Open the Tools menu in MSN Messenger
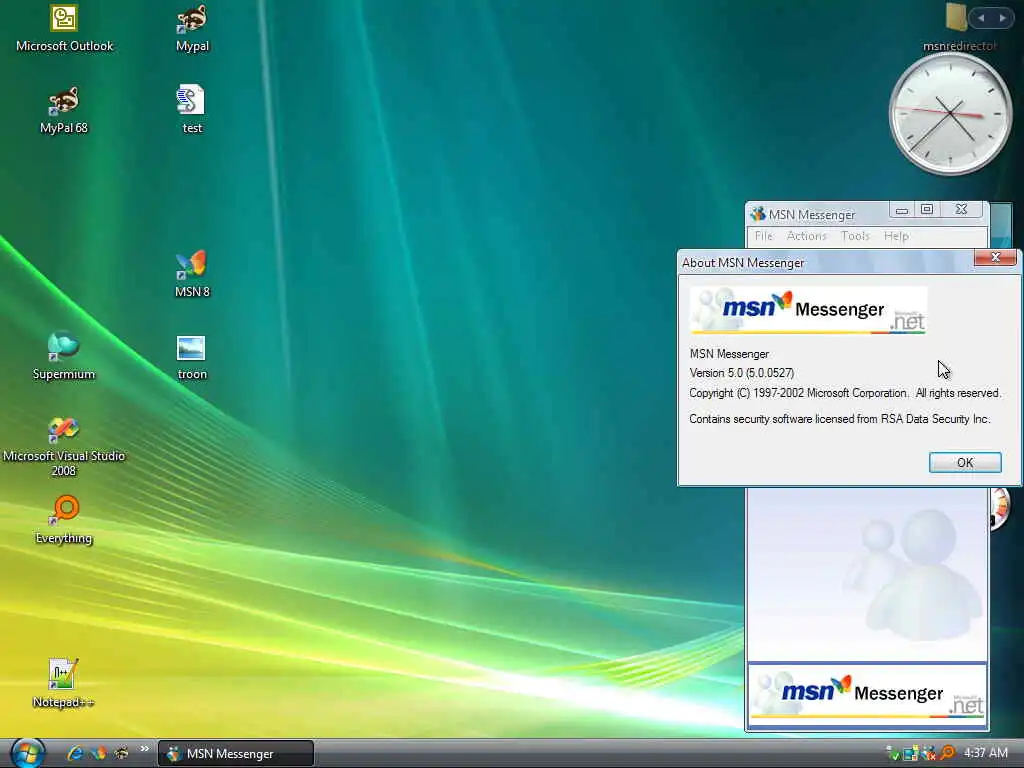1024x768 pixels. 855,236
